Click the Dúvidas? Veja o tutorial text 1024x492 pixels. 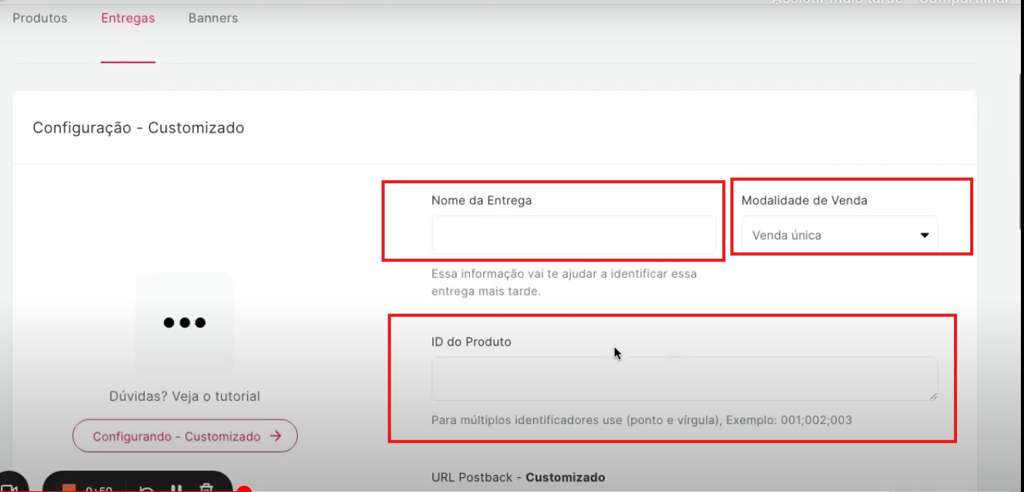(x=184, y=396)
